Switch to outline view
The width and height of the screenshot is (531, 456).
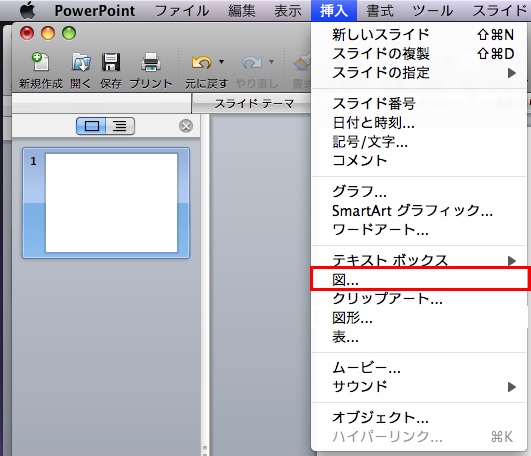(x=120, y=126)
